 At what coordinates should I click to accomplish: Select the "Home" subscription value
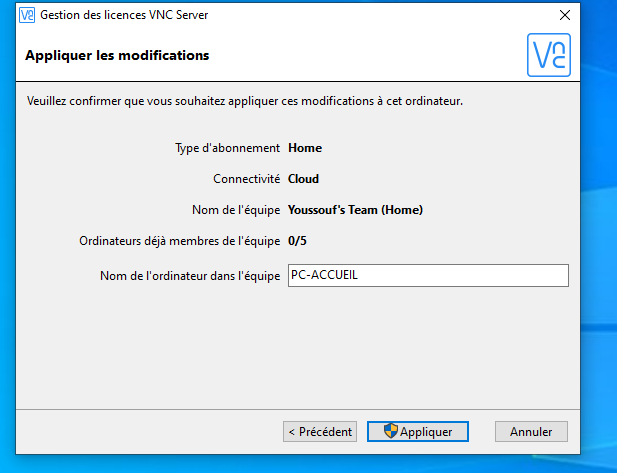point(305,148)
